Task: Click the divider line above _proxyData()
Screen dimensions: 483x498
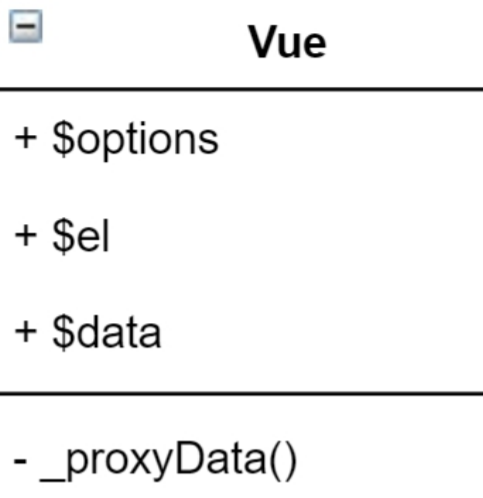Action: [x=241, y=394]
